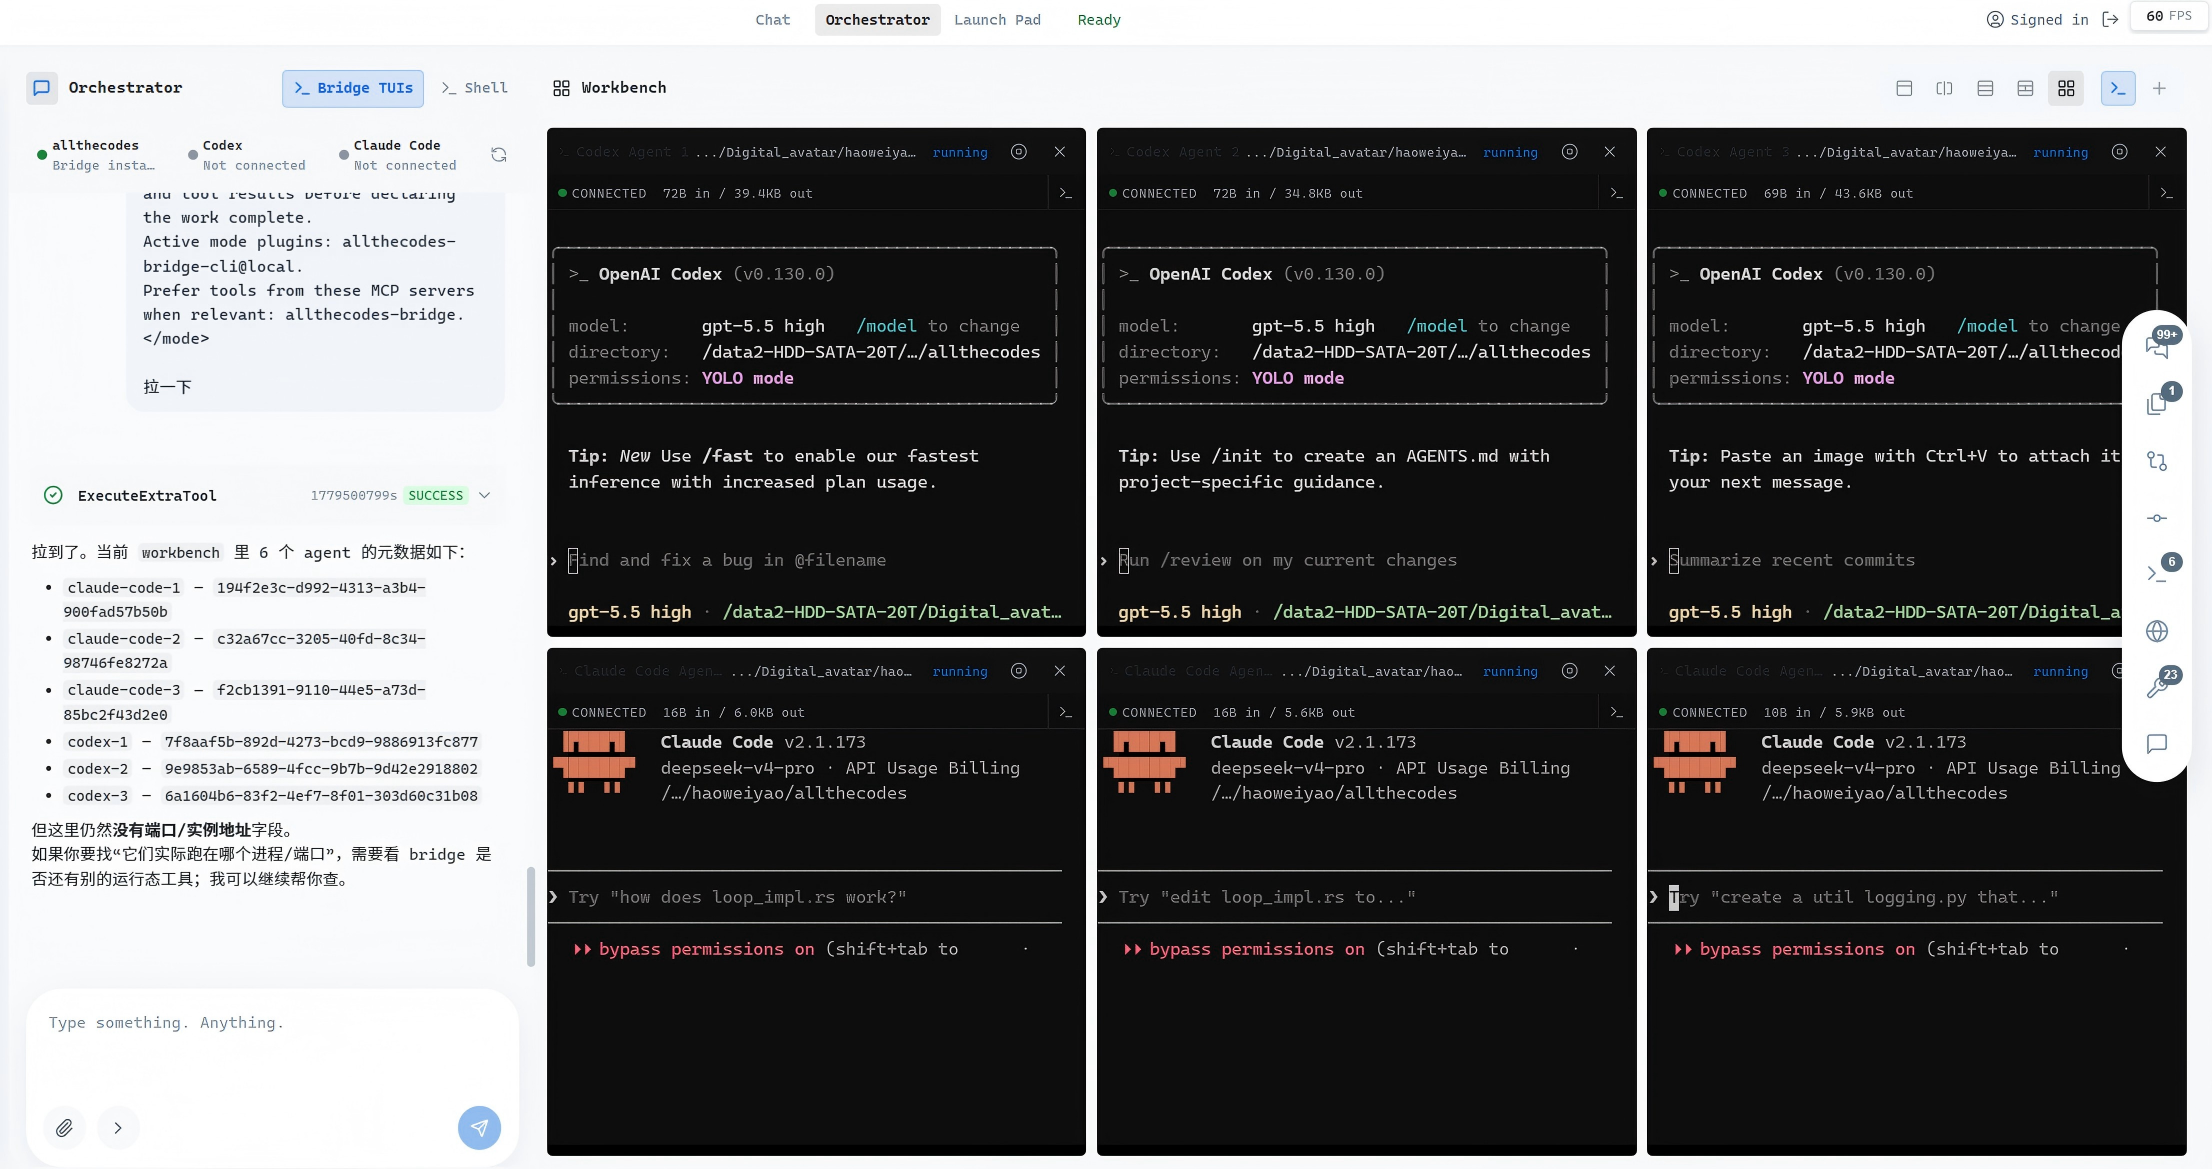Open terminal prompt icon in Codex Agent 1 status bar
The height and width of the screenshot is (1169, 2212).
click(x=1065, y=193)
